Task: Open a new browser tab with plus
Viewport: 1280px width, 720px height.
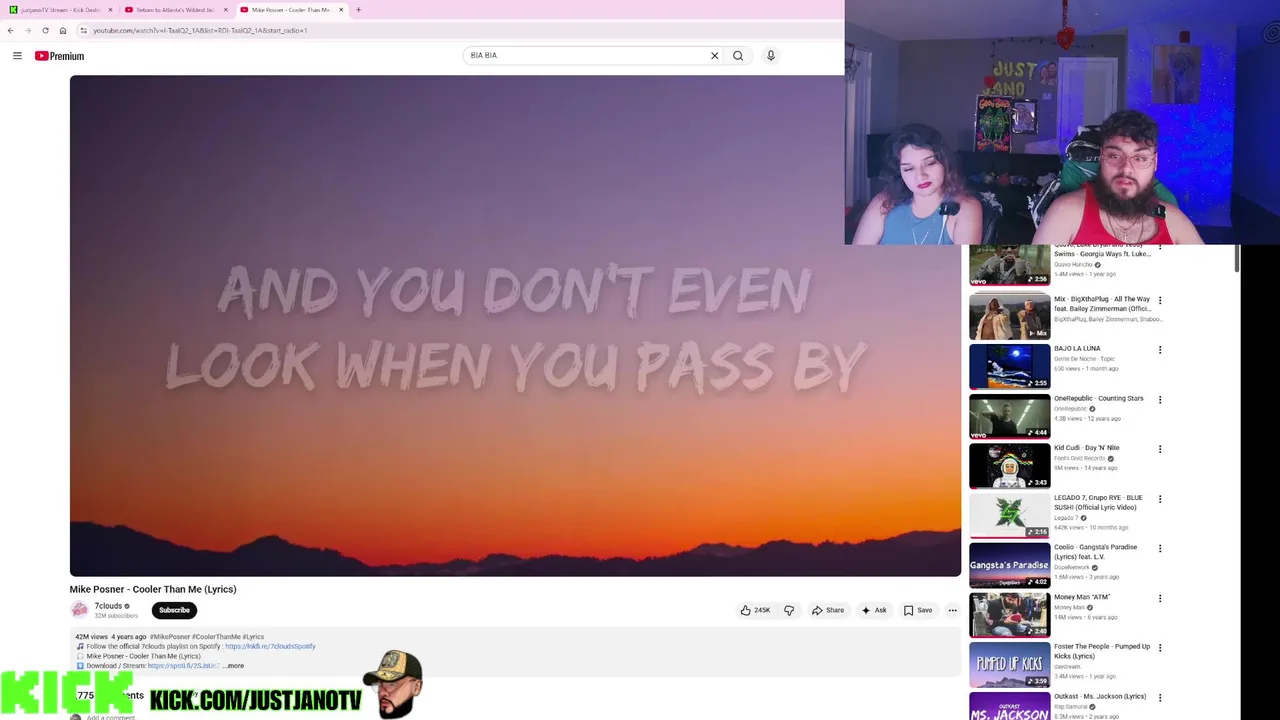Action: click(x=358, y=10)
